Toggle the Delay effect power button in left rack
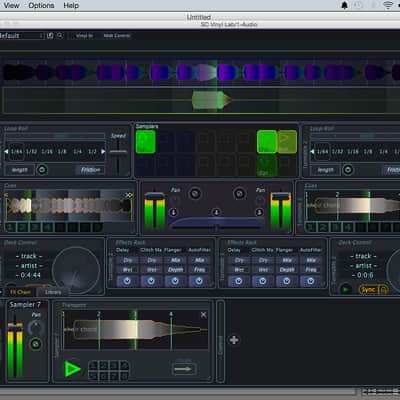Screen dimensions: 400x400 tap(127, 281)
